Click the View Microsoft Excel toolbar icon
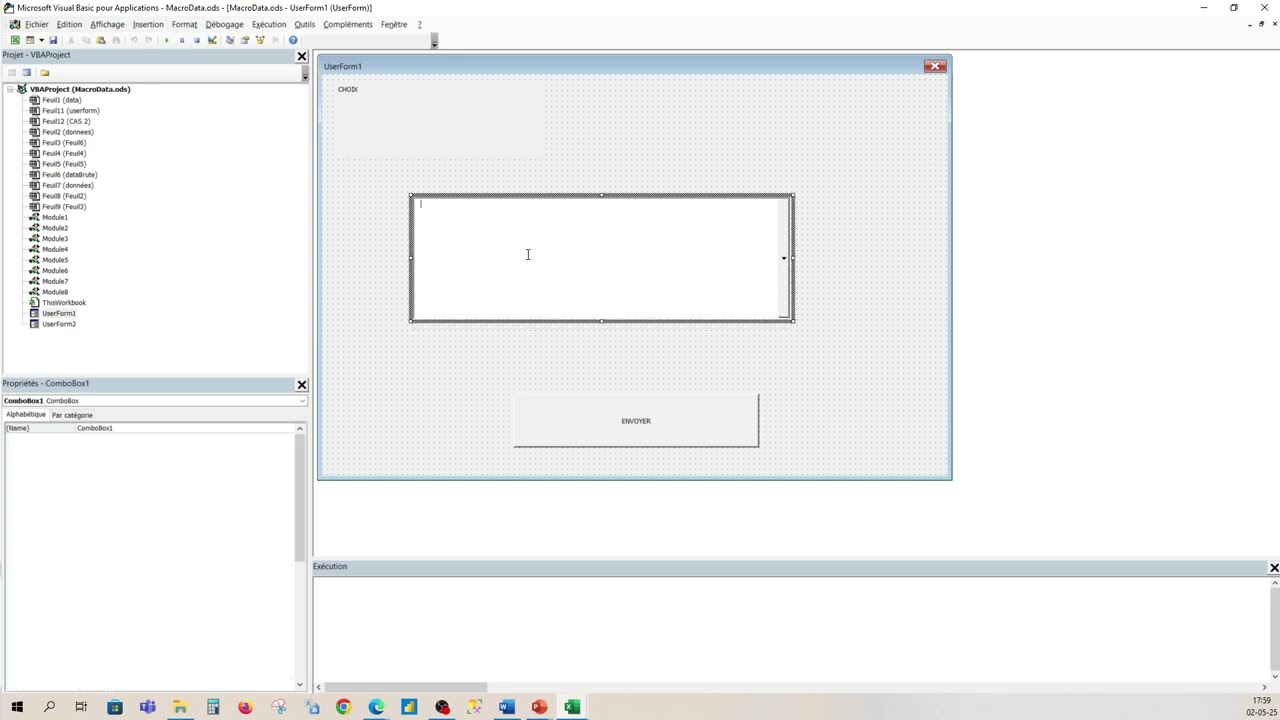 (x=15, y=40)
